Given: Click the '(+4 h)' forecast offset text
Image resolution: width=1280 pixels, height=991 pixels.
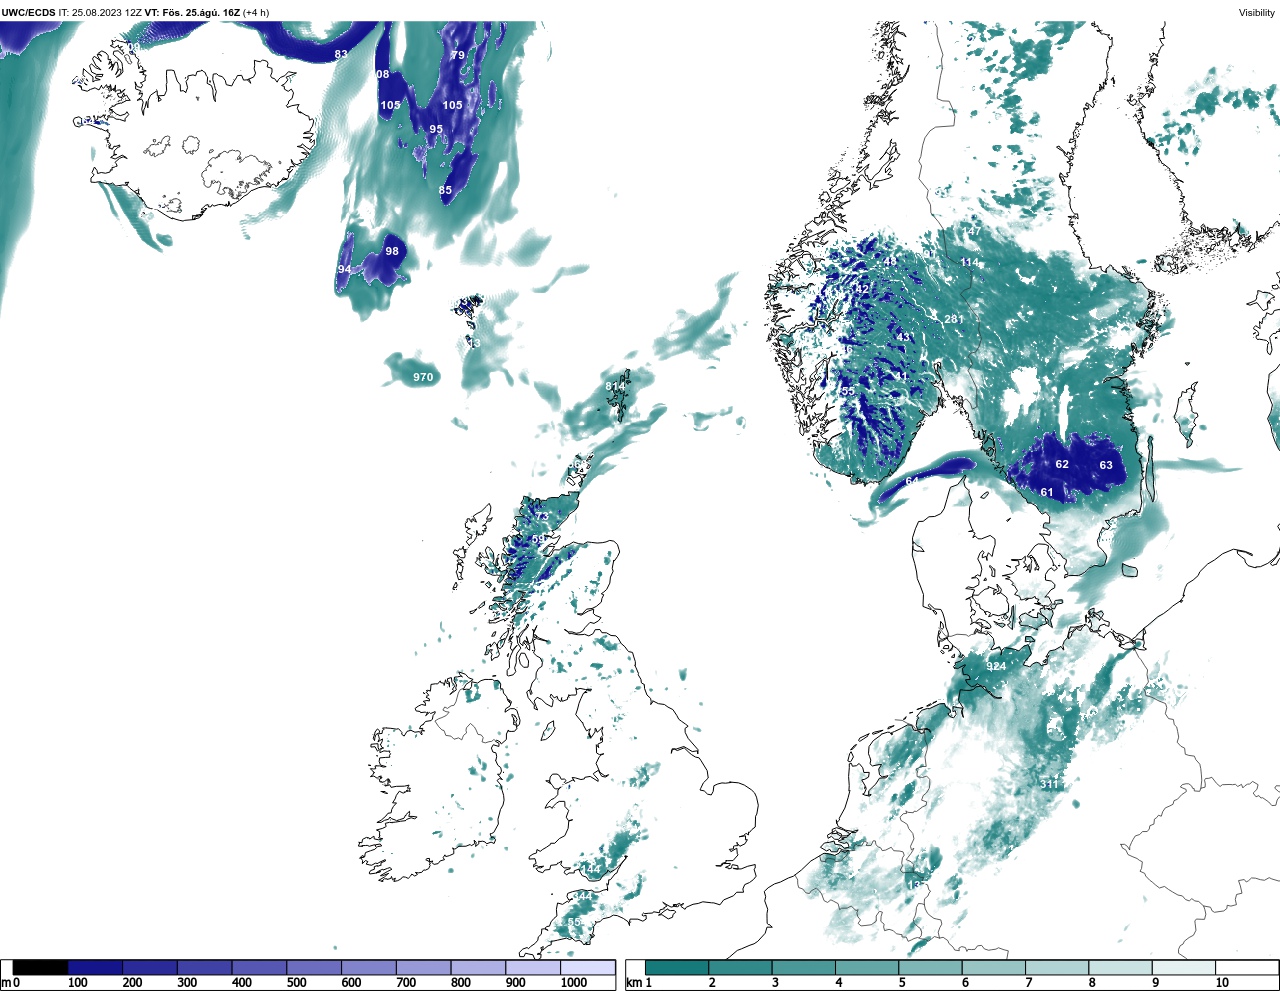Looking at the screenshot, I should [x=256, y=12].
